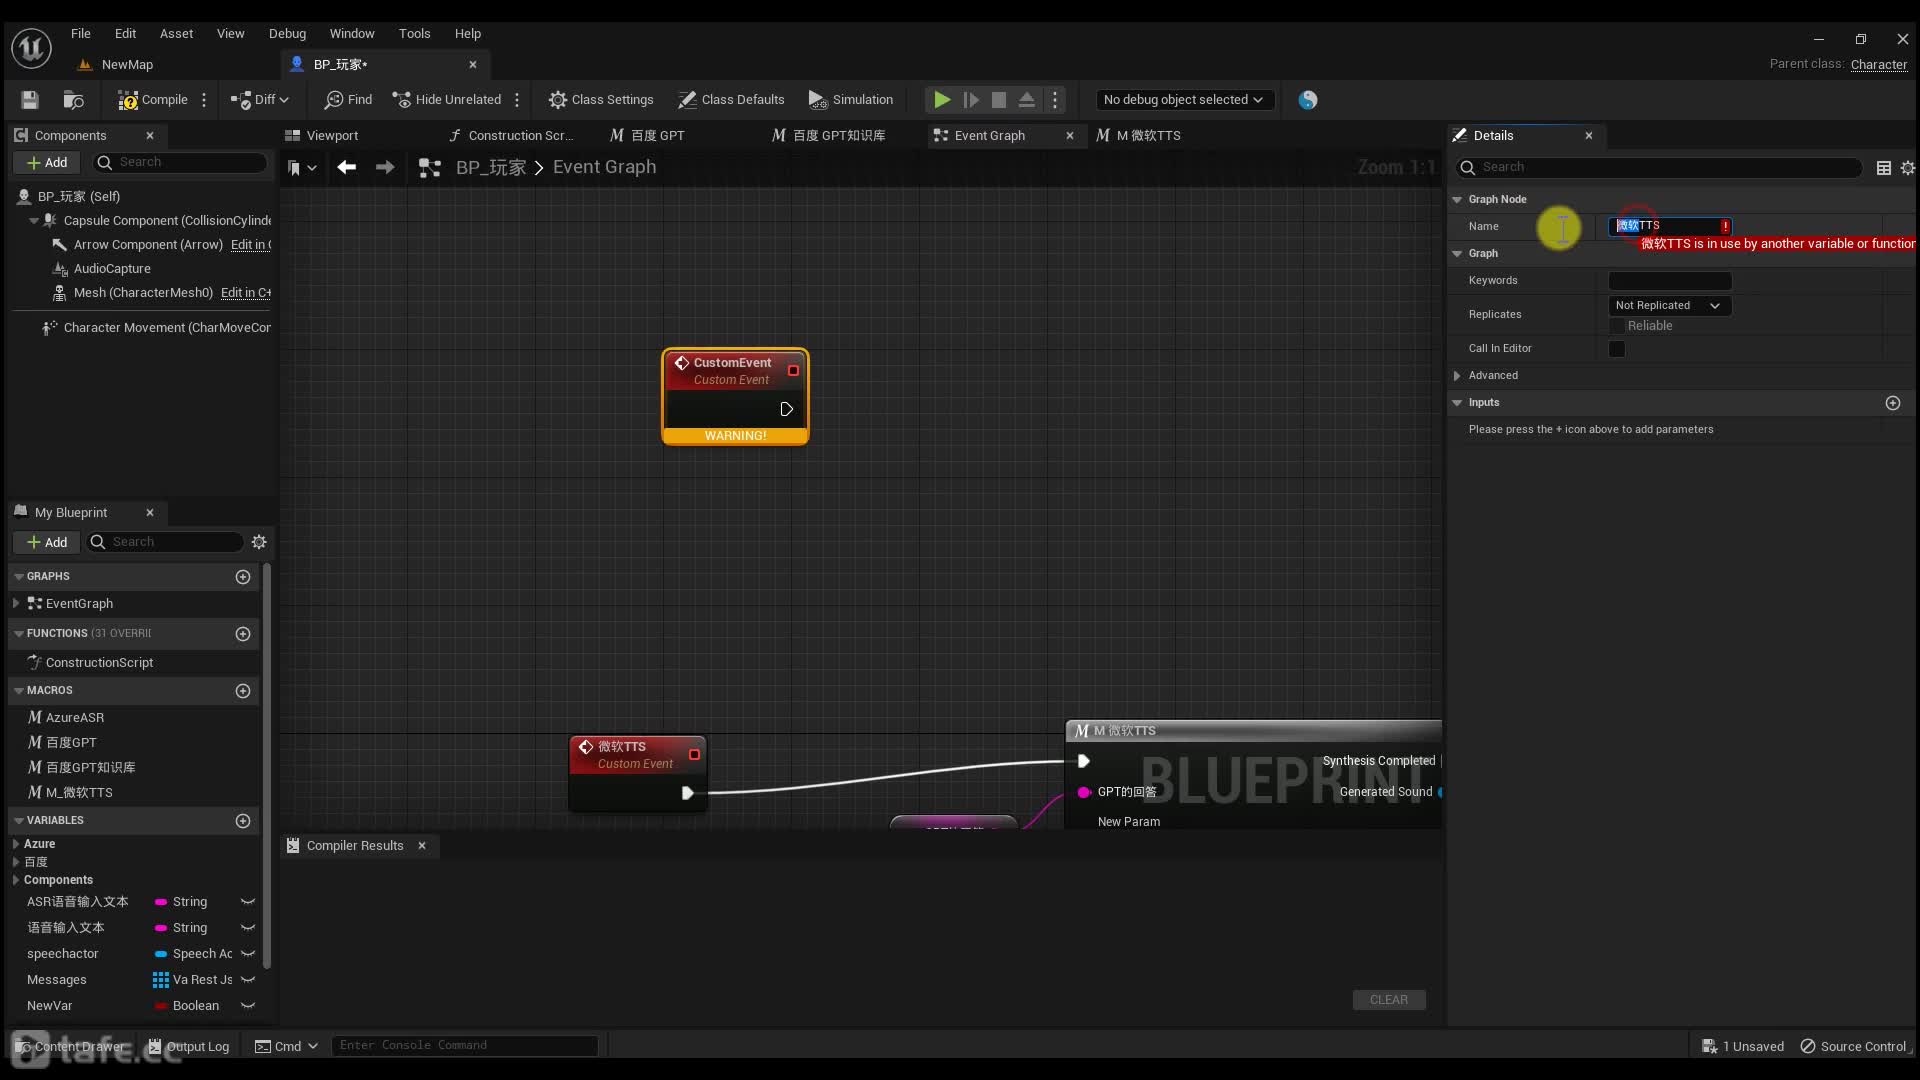Open the Tools menu
The height and width of the screenshot is (1080, 1920).
(414, 33)
